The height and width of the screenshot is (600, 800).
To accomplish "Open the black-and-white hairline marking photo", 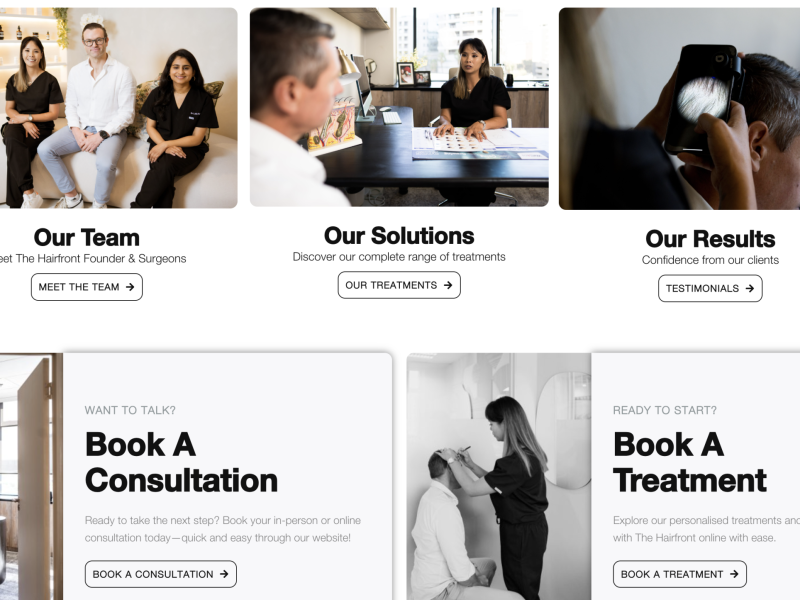I will tap(499, 477).
